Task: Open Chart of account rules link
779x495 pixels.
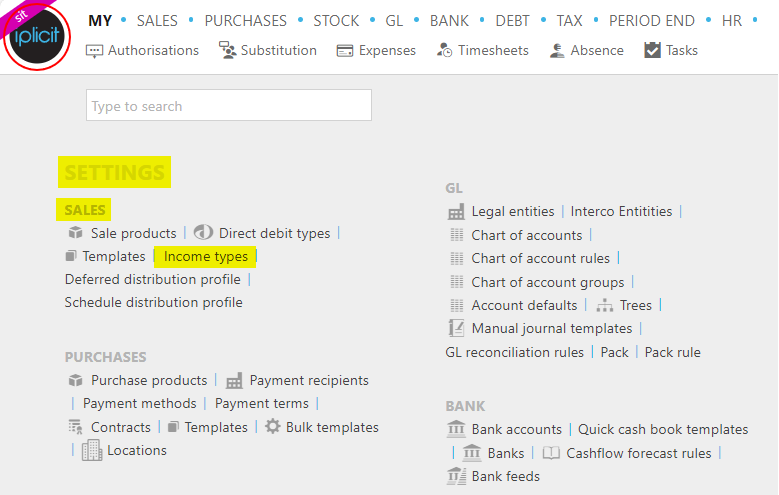Action: click(541, 258)
